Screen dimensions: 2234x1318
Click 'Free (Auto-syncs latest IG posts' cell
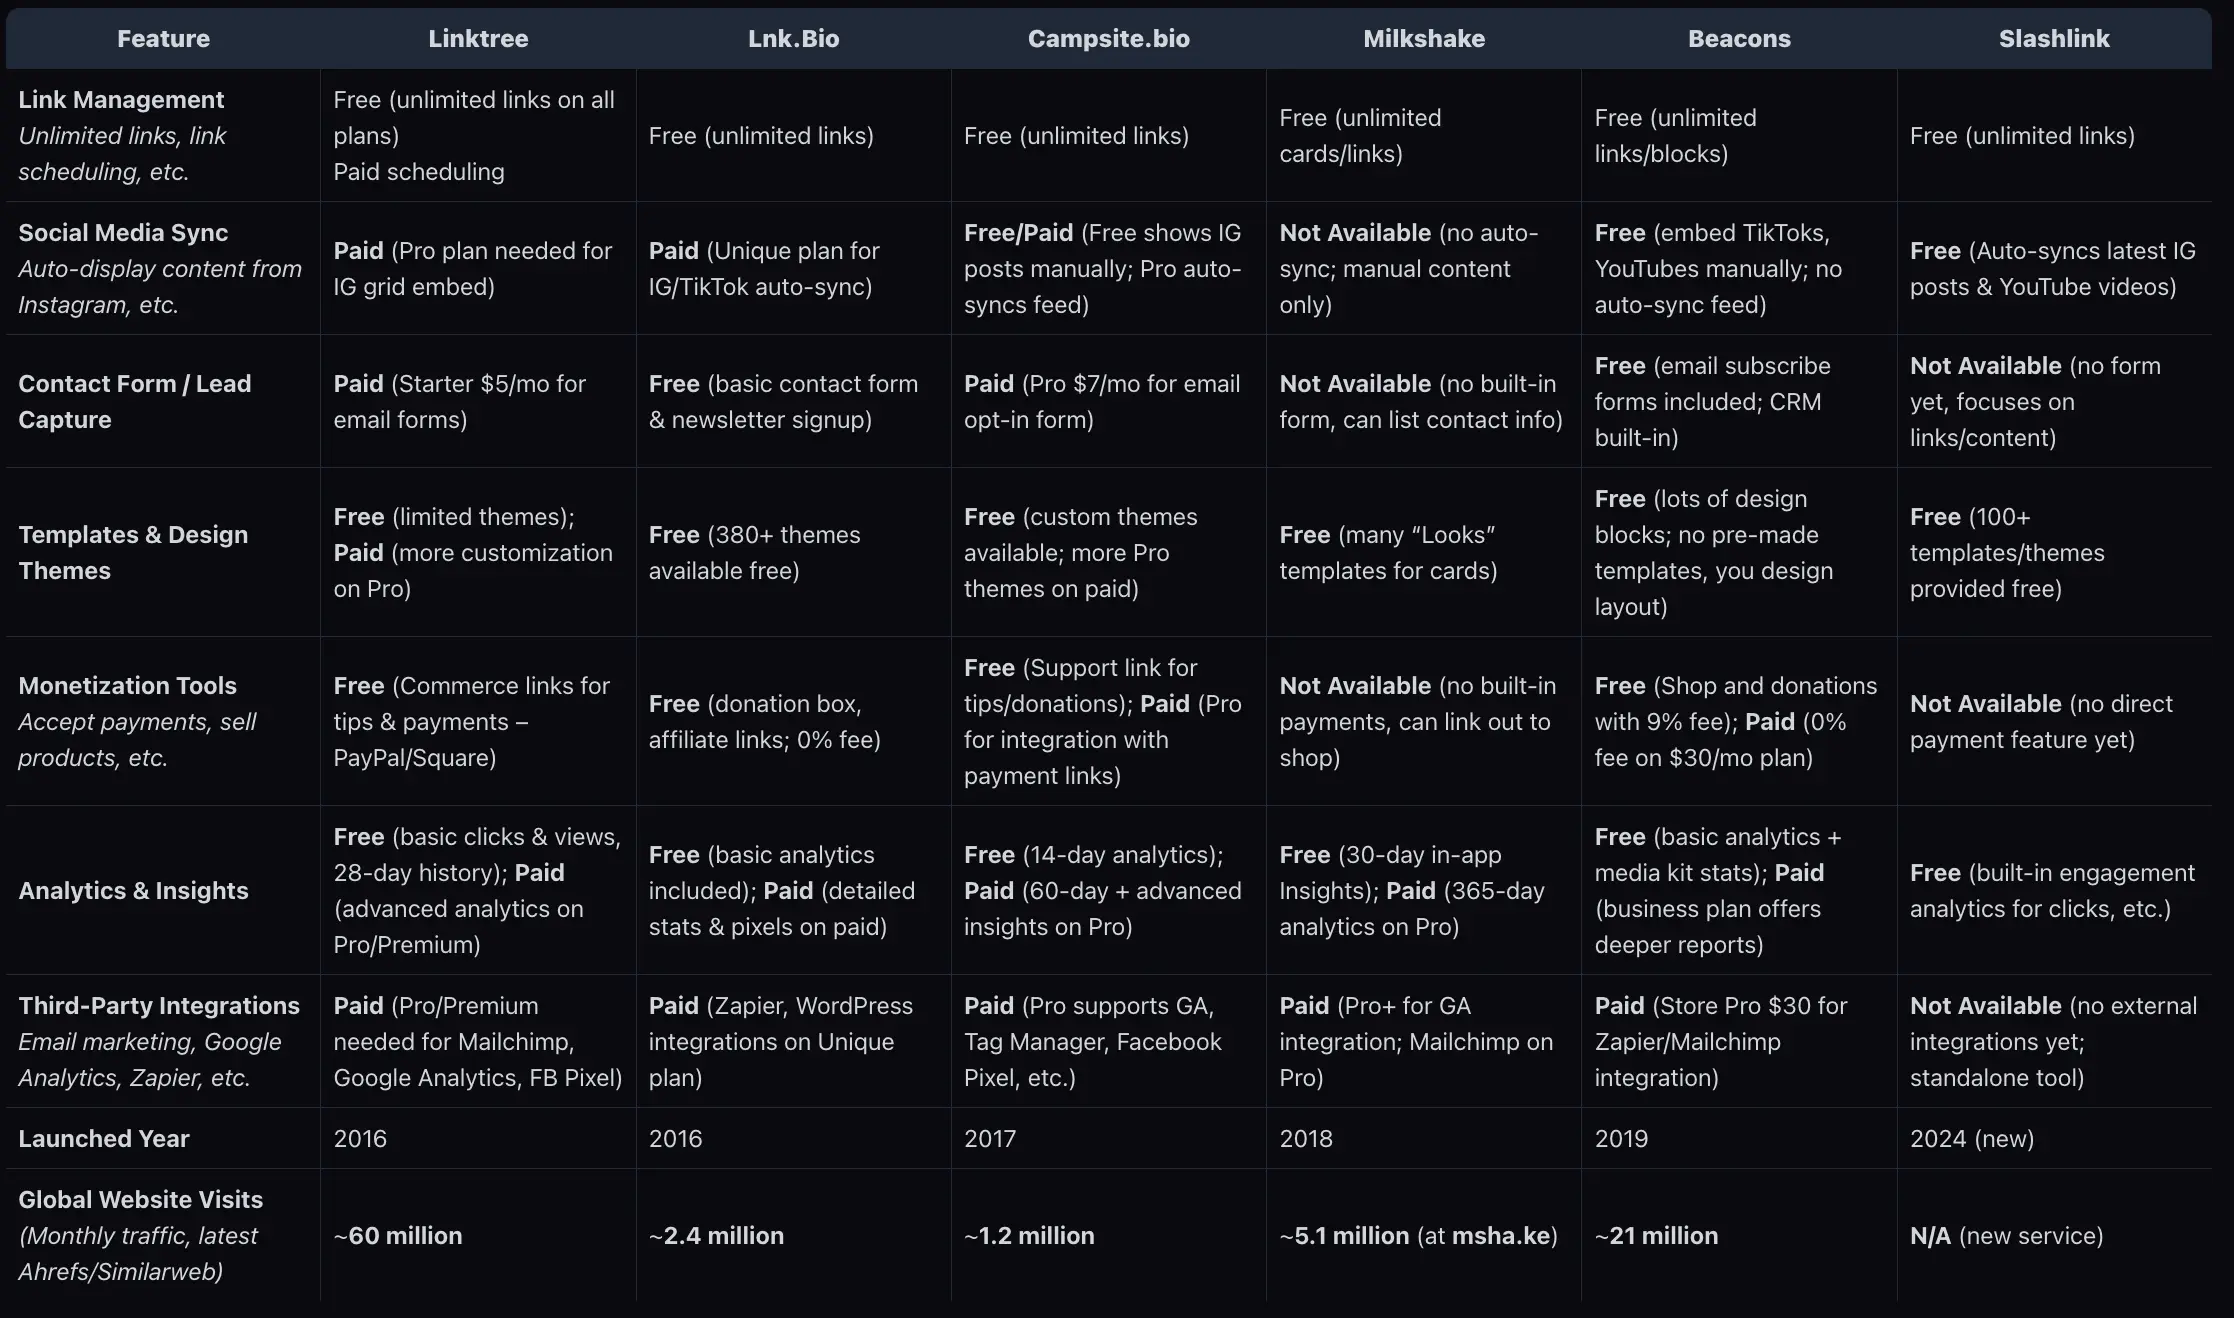(2053, 269)
